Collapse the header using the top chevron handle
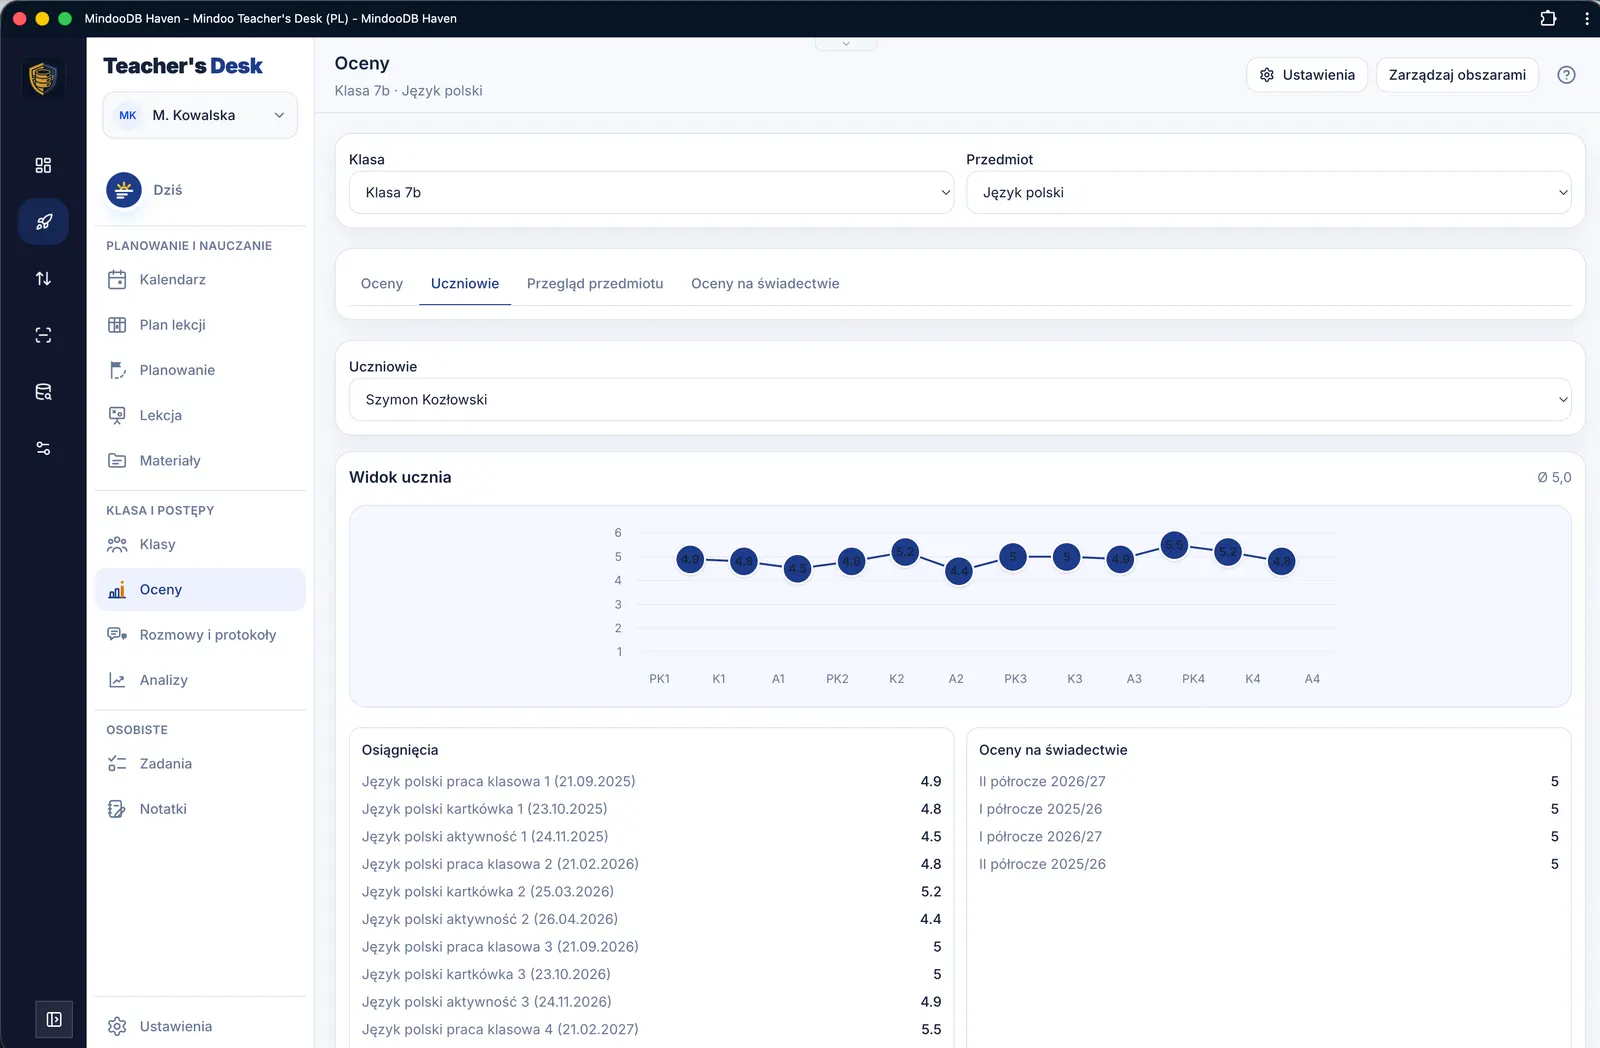The height and width of the screenshot is (1048, 1600). (x=846, y=44)
